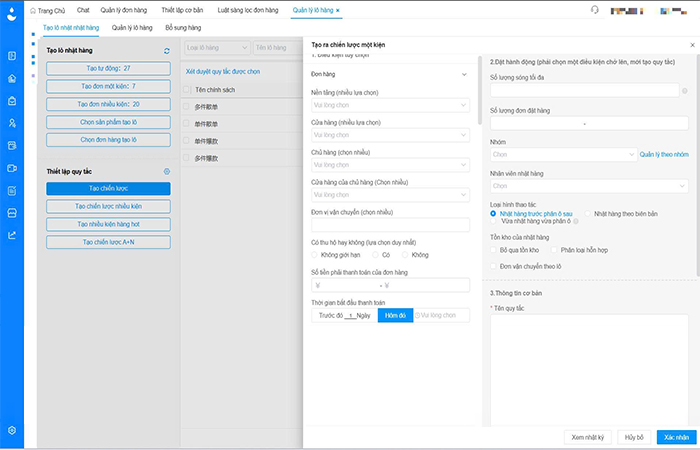Switch to the Quản lý lô hàng sub-tab
This screenshot has height=450, width=700.
point(132,29)
